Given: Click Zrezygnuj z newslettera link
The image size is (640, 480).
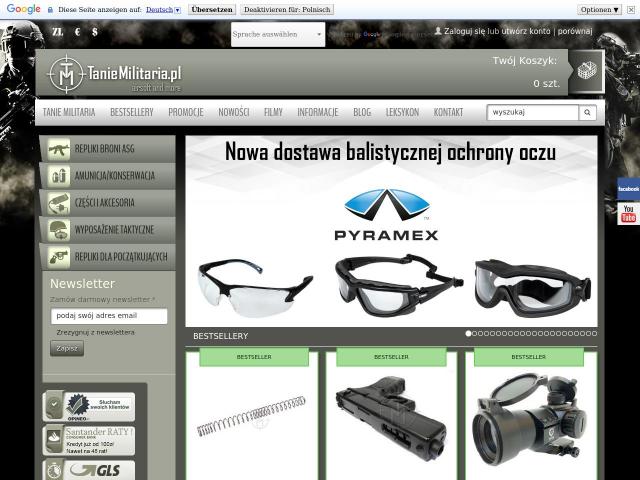Looking at the screenshot, I should click(x=96, y=332).
